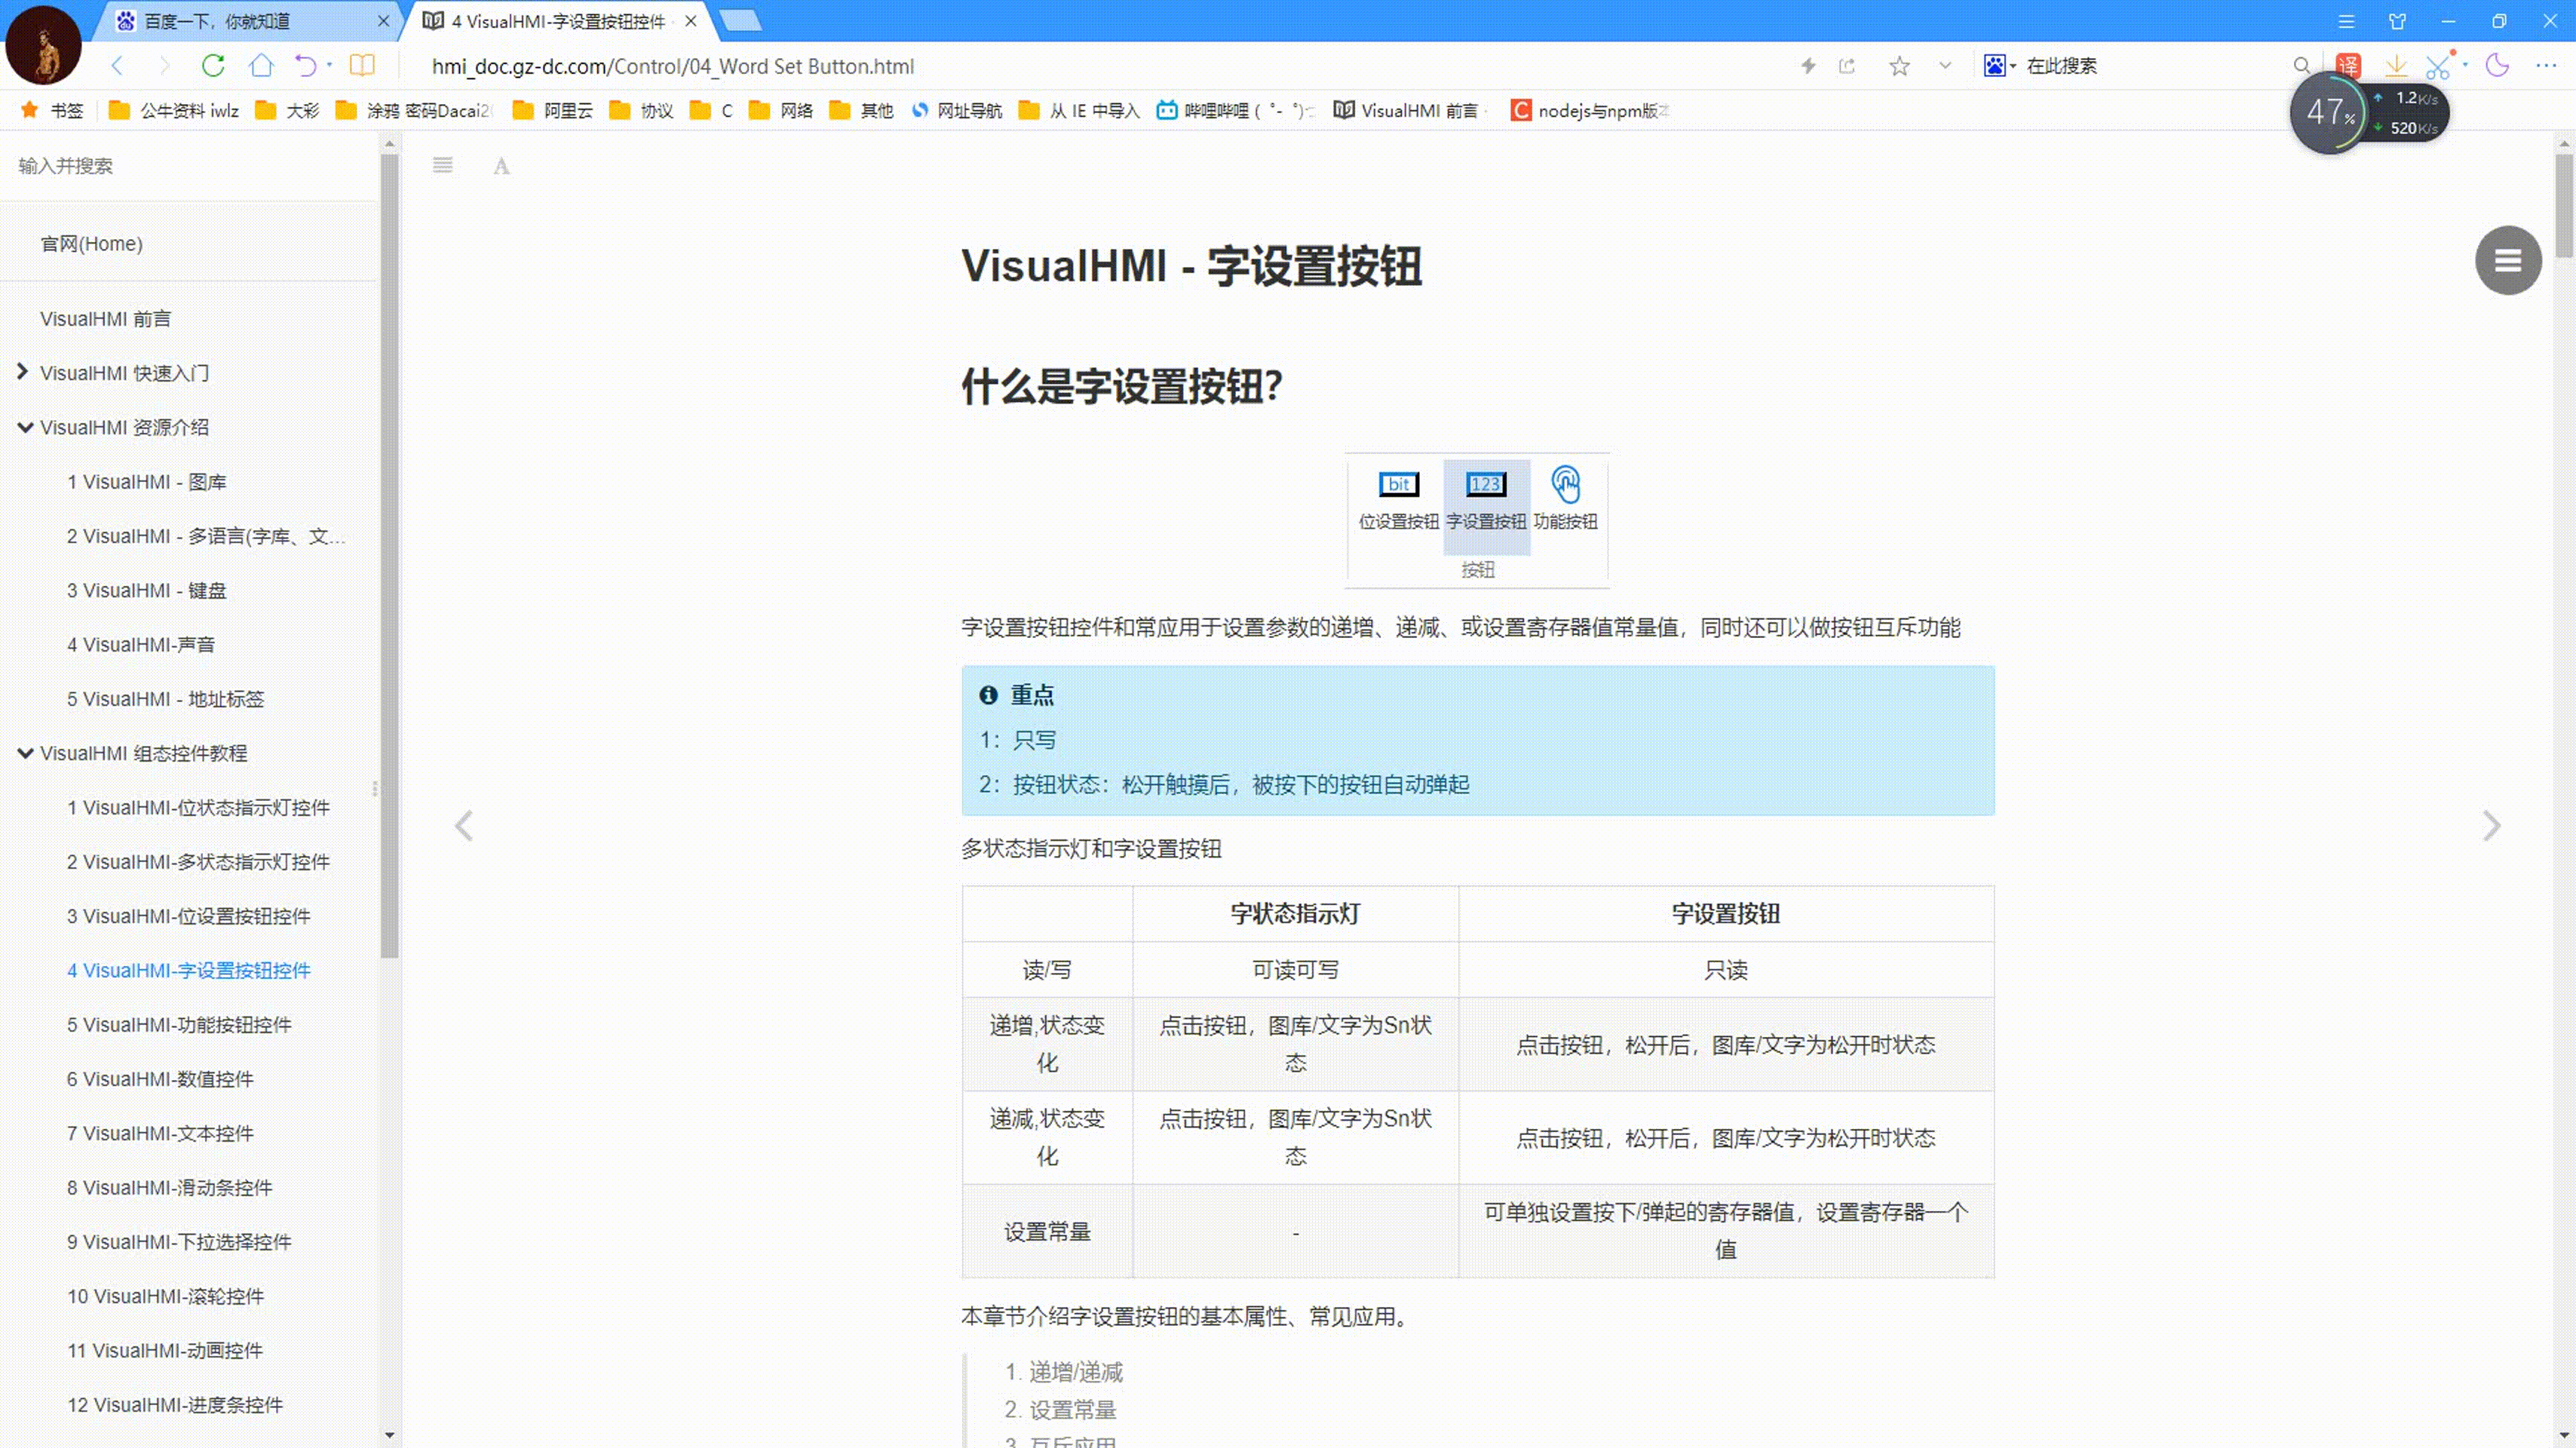Viewport: 2576px width, 1448px height.
Task: Open font settings 'A' icon
Action: pos(501,166)
